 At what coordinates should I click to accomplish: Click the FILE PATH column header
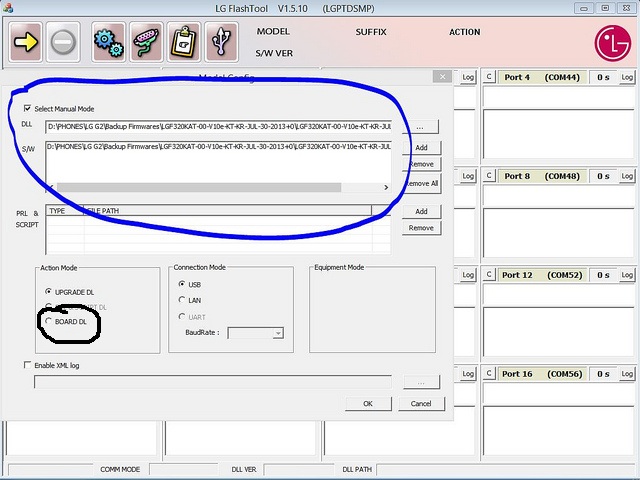(227, 211)
